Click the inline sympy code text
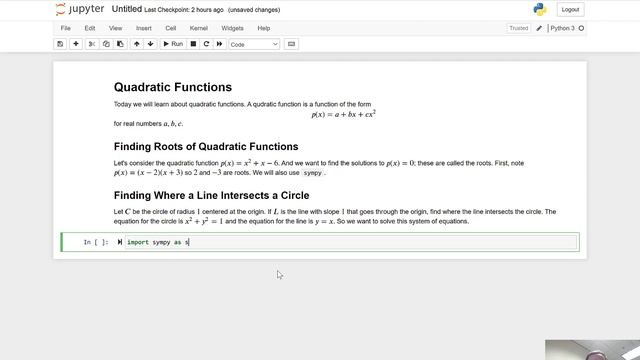This screenshot has width=640, height=360. click(313, 173)
